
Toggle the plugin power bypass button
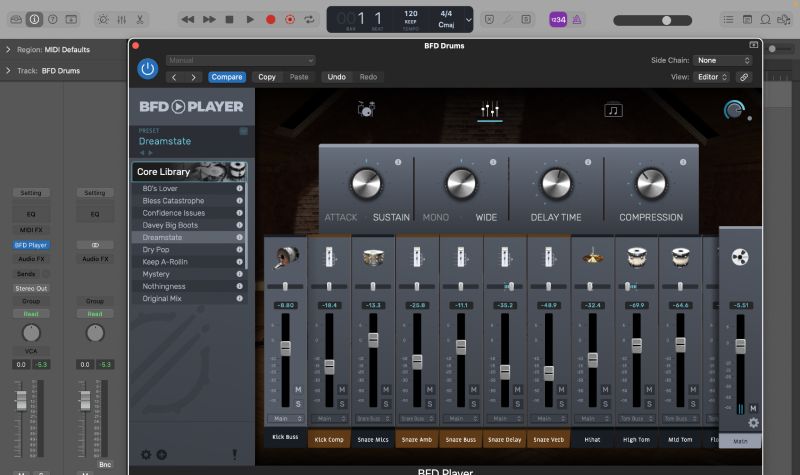coord(147,68)
